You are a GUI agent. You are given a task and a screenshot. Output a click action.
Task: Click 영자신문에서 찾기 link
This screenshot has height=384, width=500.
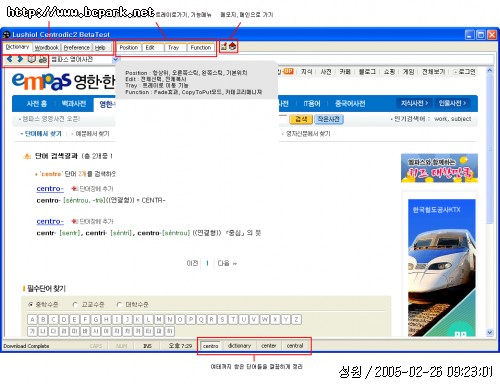click(308, 134)
